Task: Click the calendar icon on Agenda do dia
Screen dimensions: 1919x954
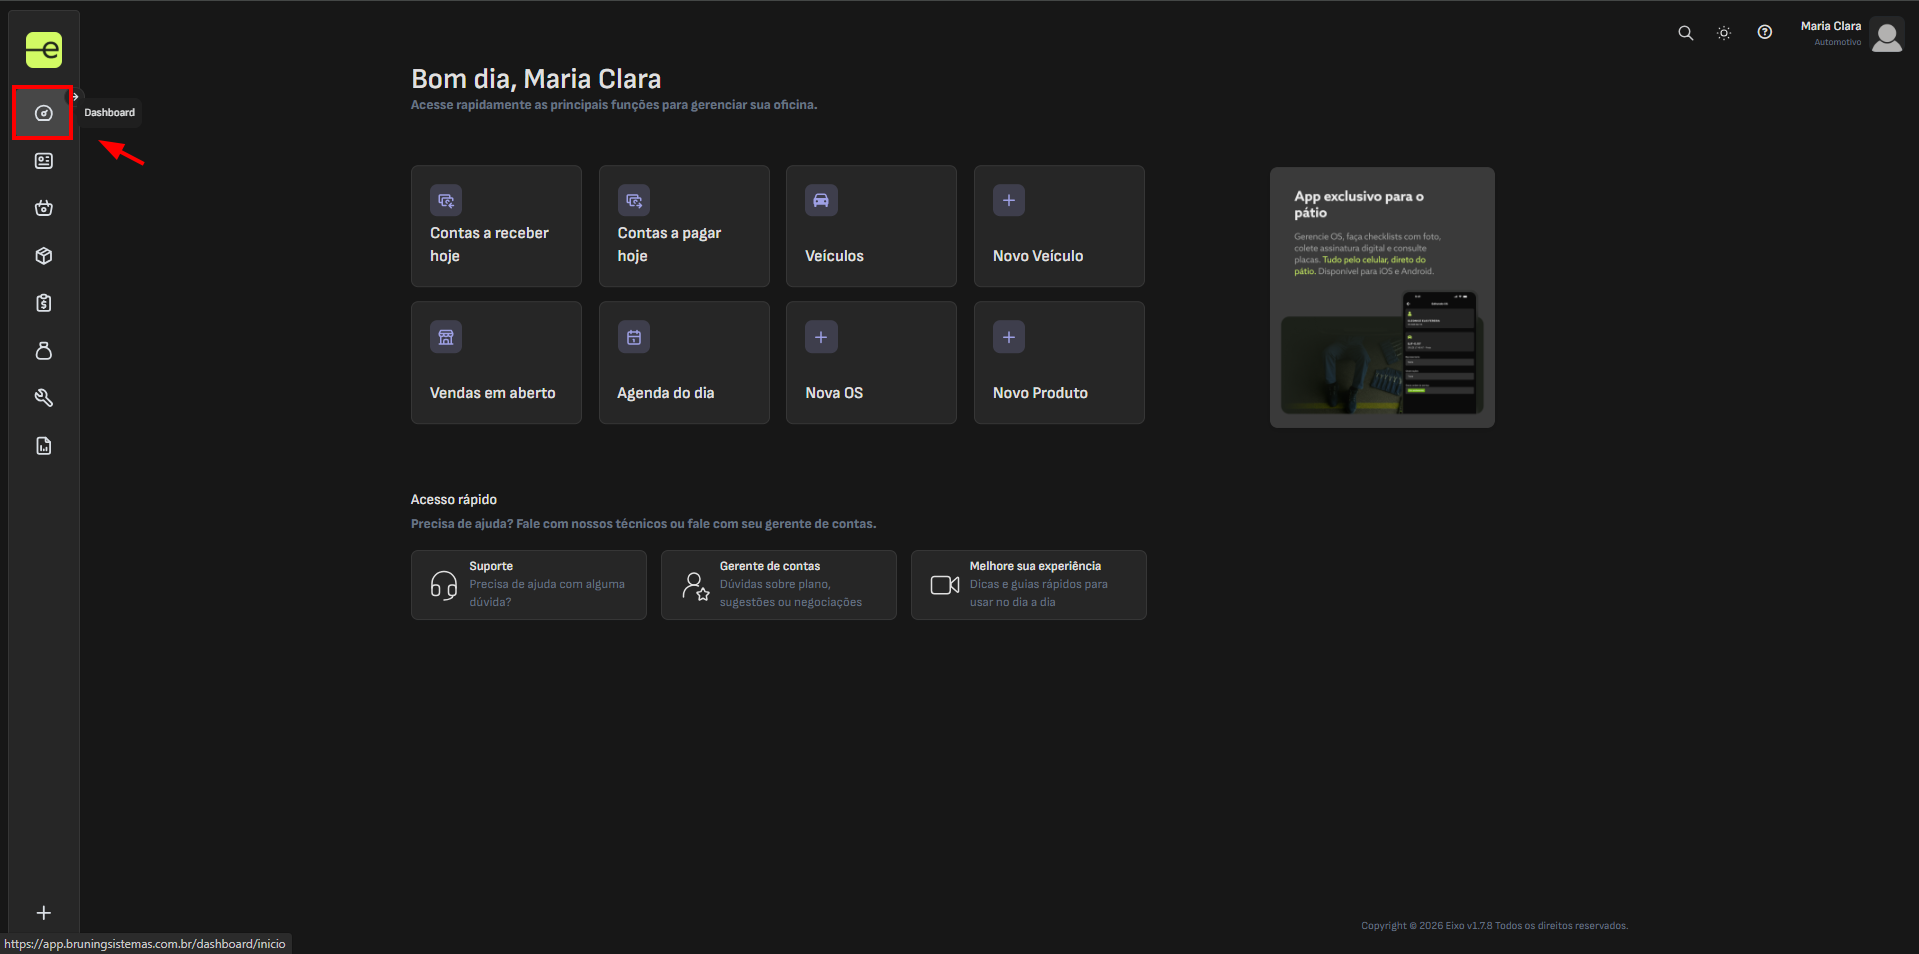Action: tap(634, 338)
